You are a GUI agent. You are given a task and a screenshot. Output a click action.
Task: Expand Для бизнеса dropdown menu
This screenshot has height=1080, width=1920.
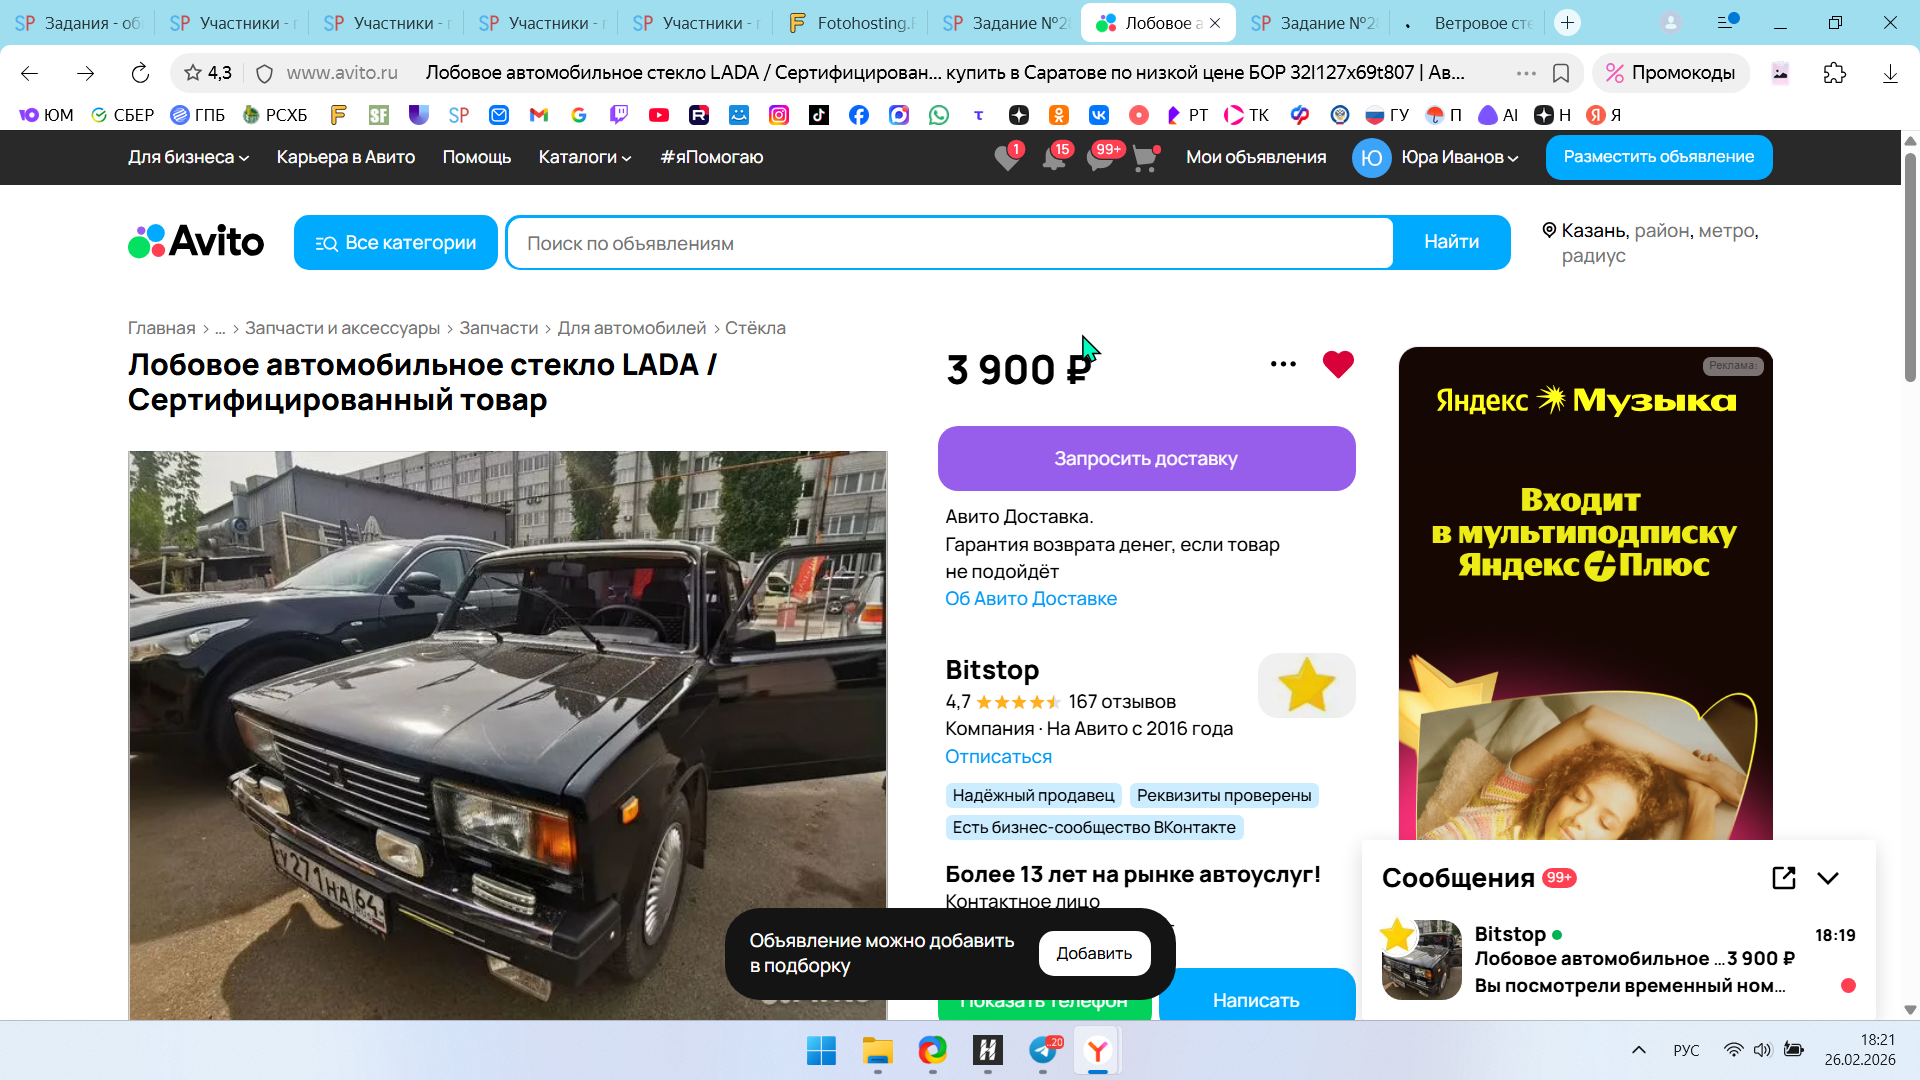pos(188,157)
